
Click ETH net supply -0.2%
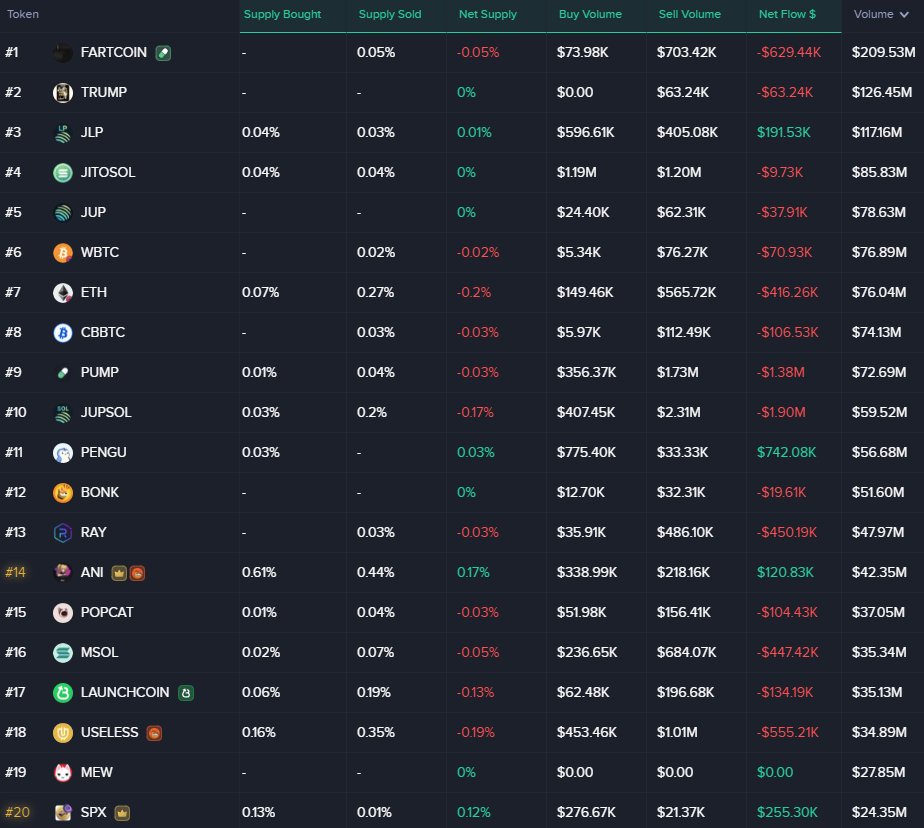[474, 293]
